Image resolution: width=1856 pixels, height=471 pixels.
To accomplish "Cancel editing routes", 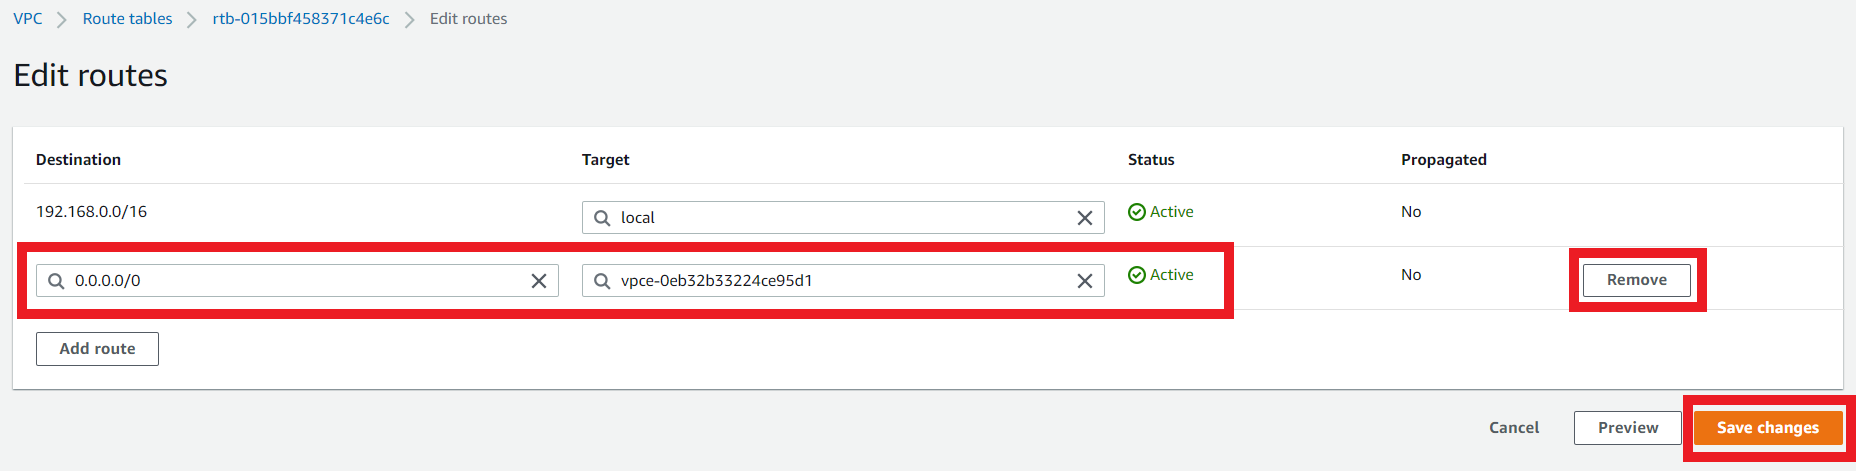I will click(x=1514, y=428).
